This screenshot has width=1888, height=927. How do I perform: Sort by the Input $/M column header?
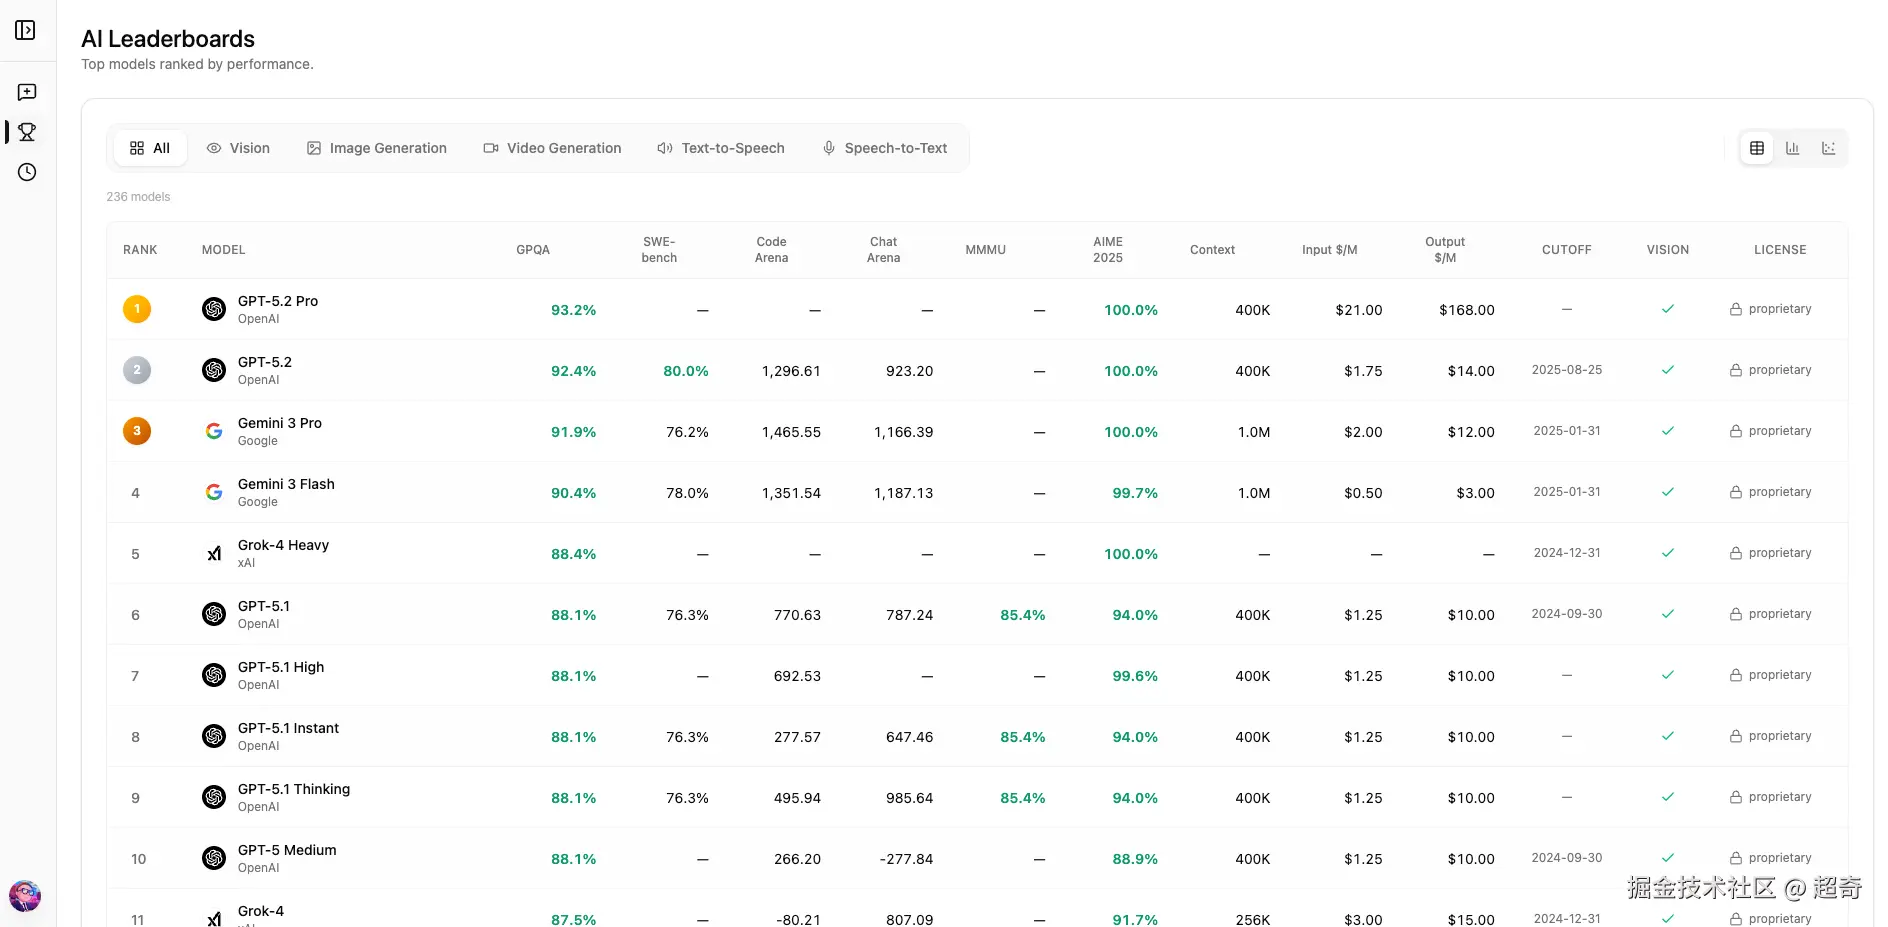pyautogui.click(x=1330, y=250)
